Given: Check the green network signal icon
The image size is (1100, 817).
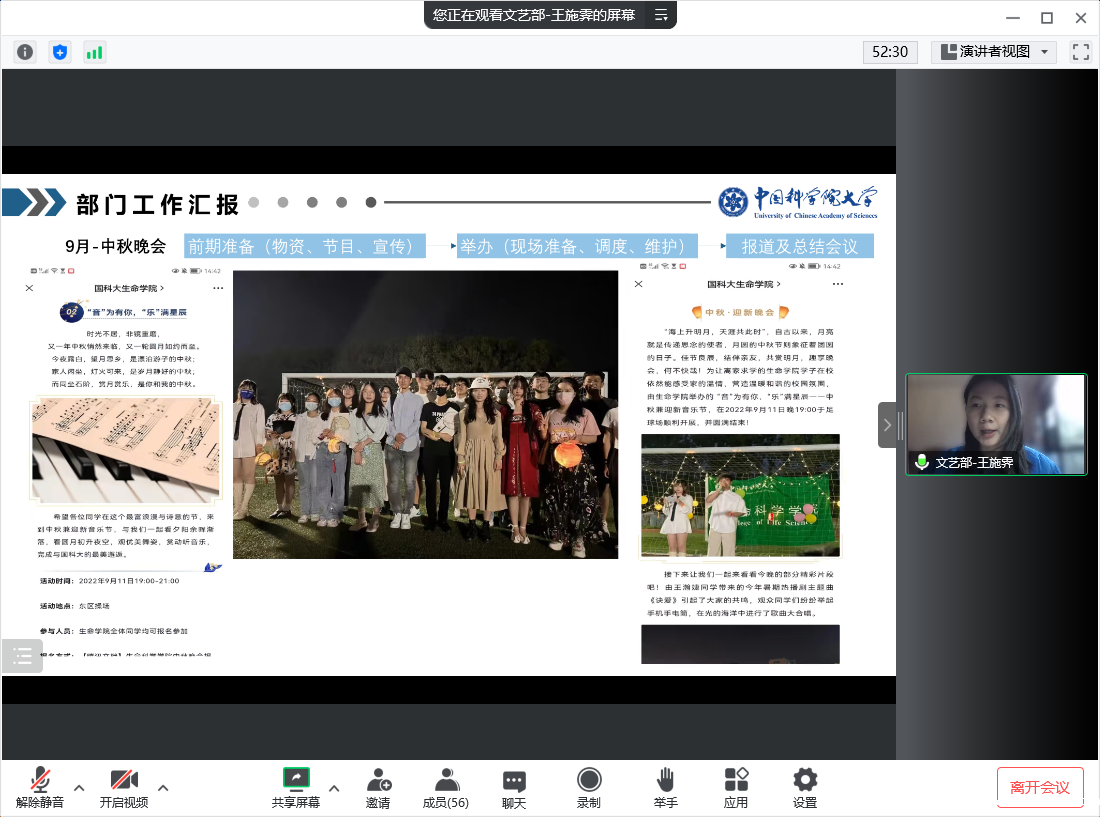Looking at the screenshot, I should pos(95,52).
